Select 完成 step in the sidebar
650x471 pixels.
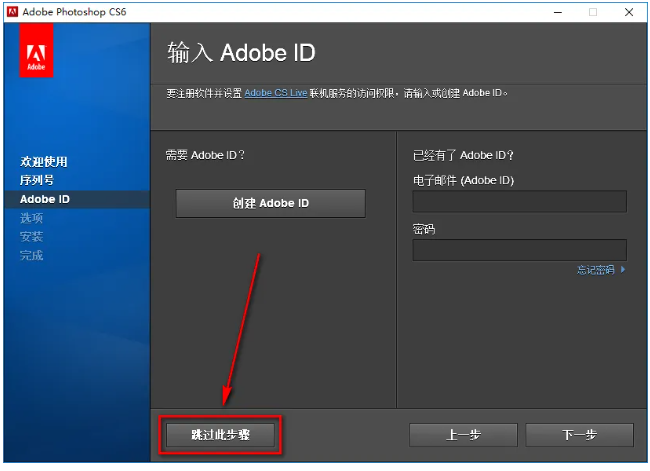[31, 255]
